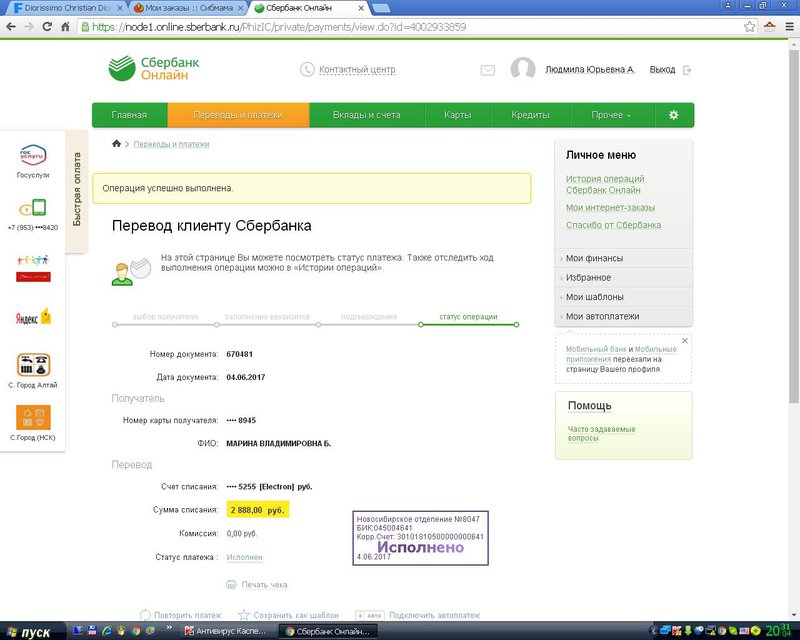
Task: Click the Sberbank Online logo
Action: 154,68
